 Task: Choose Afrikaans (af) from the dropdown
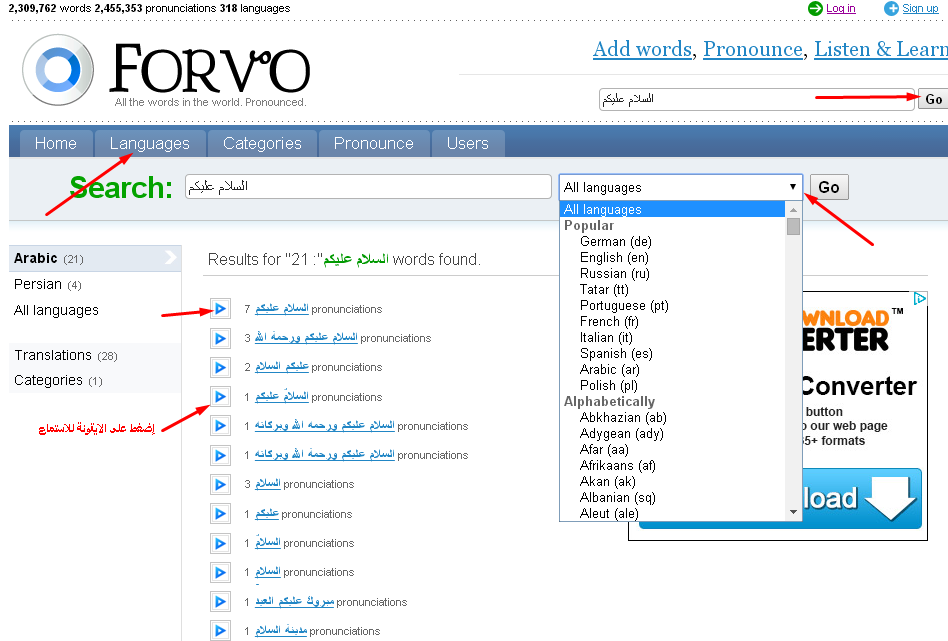pos(617,466)
